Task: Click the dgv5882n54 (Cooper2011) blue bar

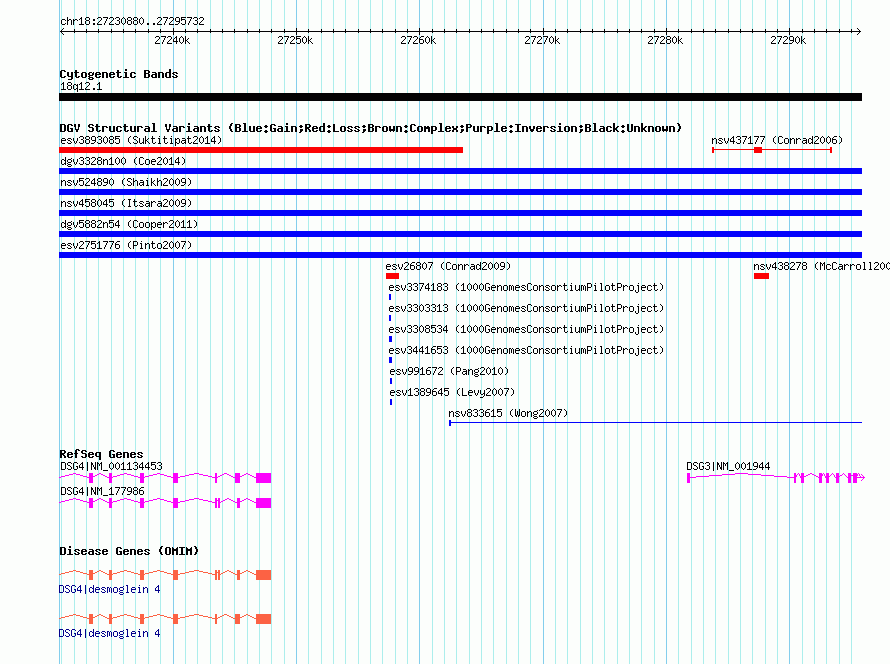Action: tap(460, 234)
